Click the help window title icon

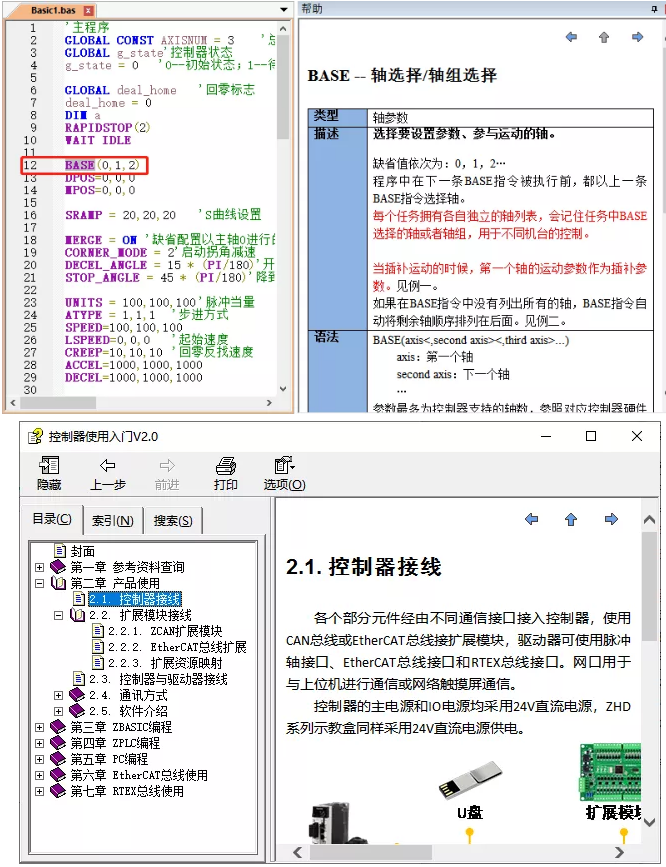(35, 436)
